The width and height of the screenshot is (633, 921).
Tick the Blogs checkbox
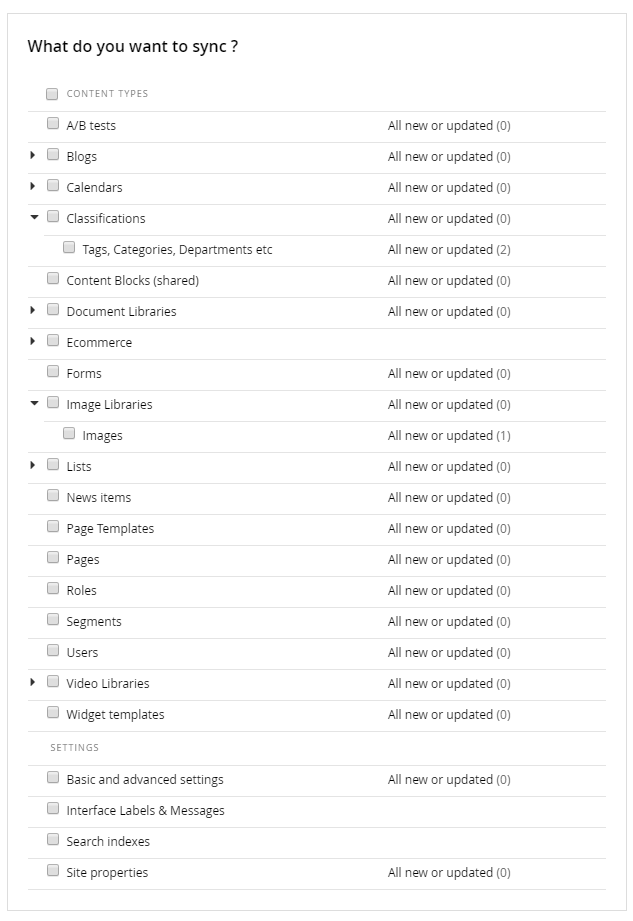pyautogui.click(x=53, y=155)
